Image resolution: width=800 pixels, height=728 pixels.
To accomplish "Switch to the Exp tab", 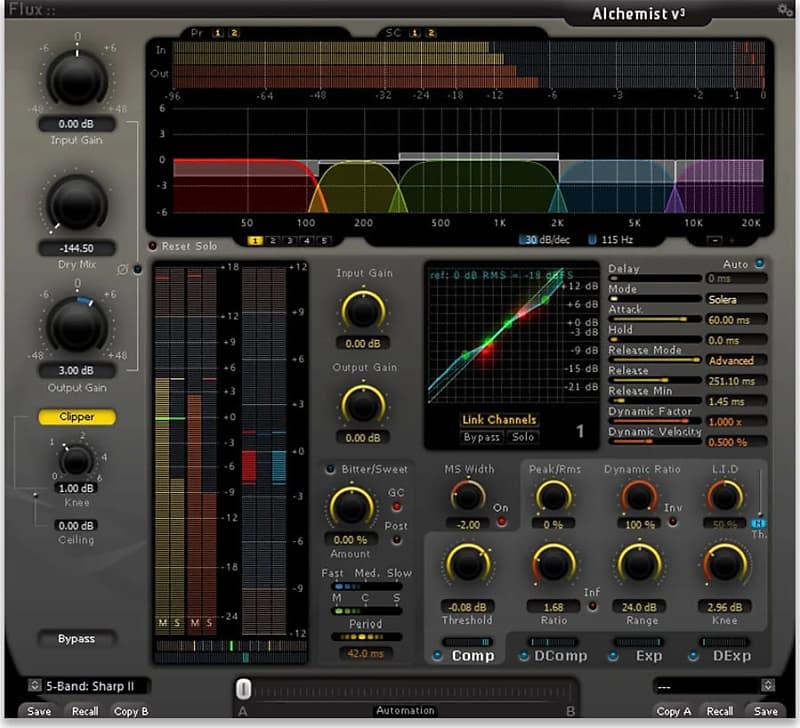I will pyautogui.click(x=648, y=655).
